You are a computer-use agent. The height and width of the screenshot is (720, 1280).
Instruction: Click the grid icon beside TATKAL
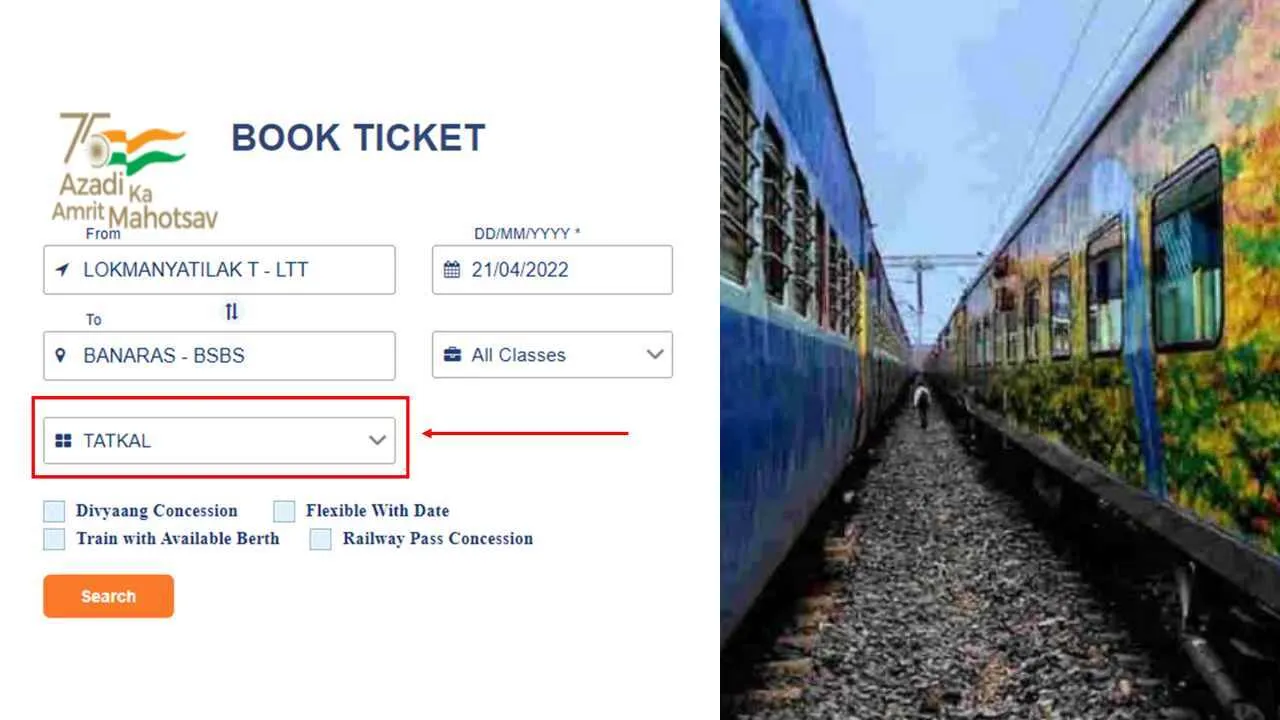[63, 441]
